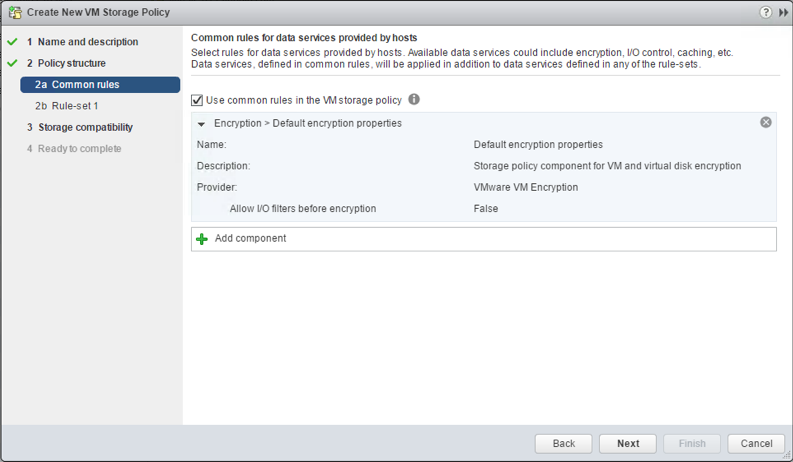Click the green plus Add component icon
The image size is (793, 462).
tap(202, 239)
